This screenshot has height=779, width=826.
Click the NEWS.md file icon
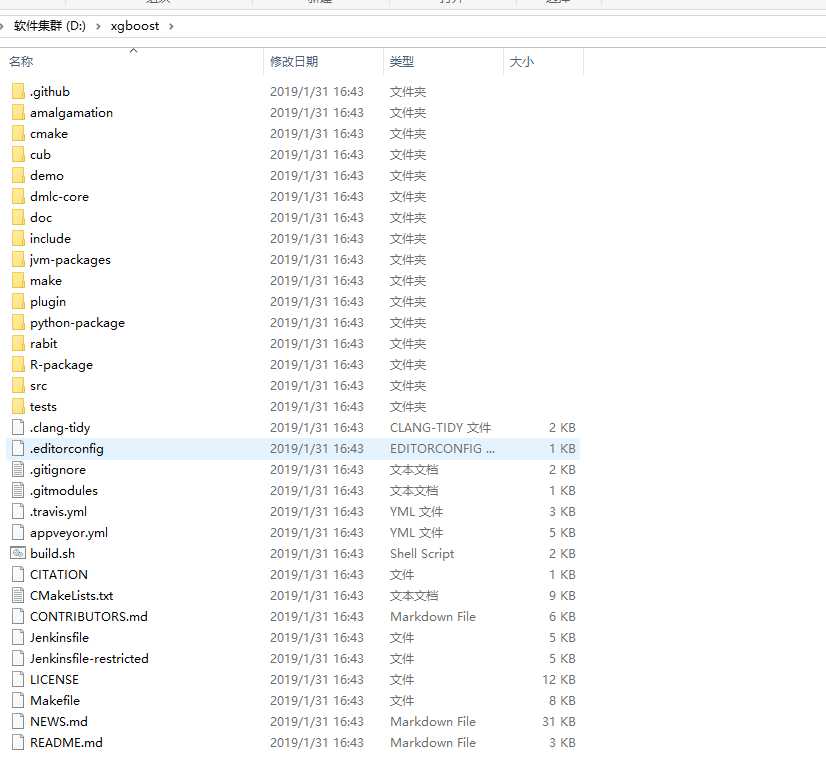point(18,722)
